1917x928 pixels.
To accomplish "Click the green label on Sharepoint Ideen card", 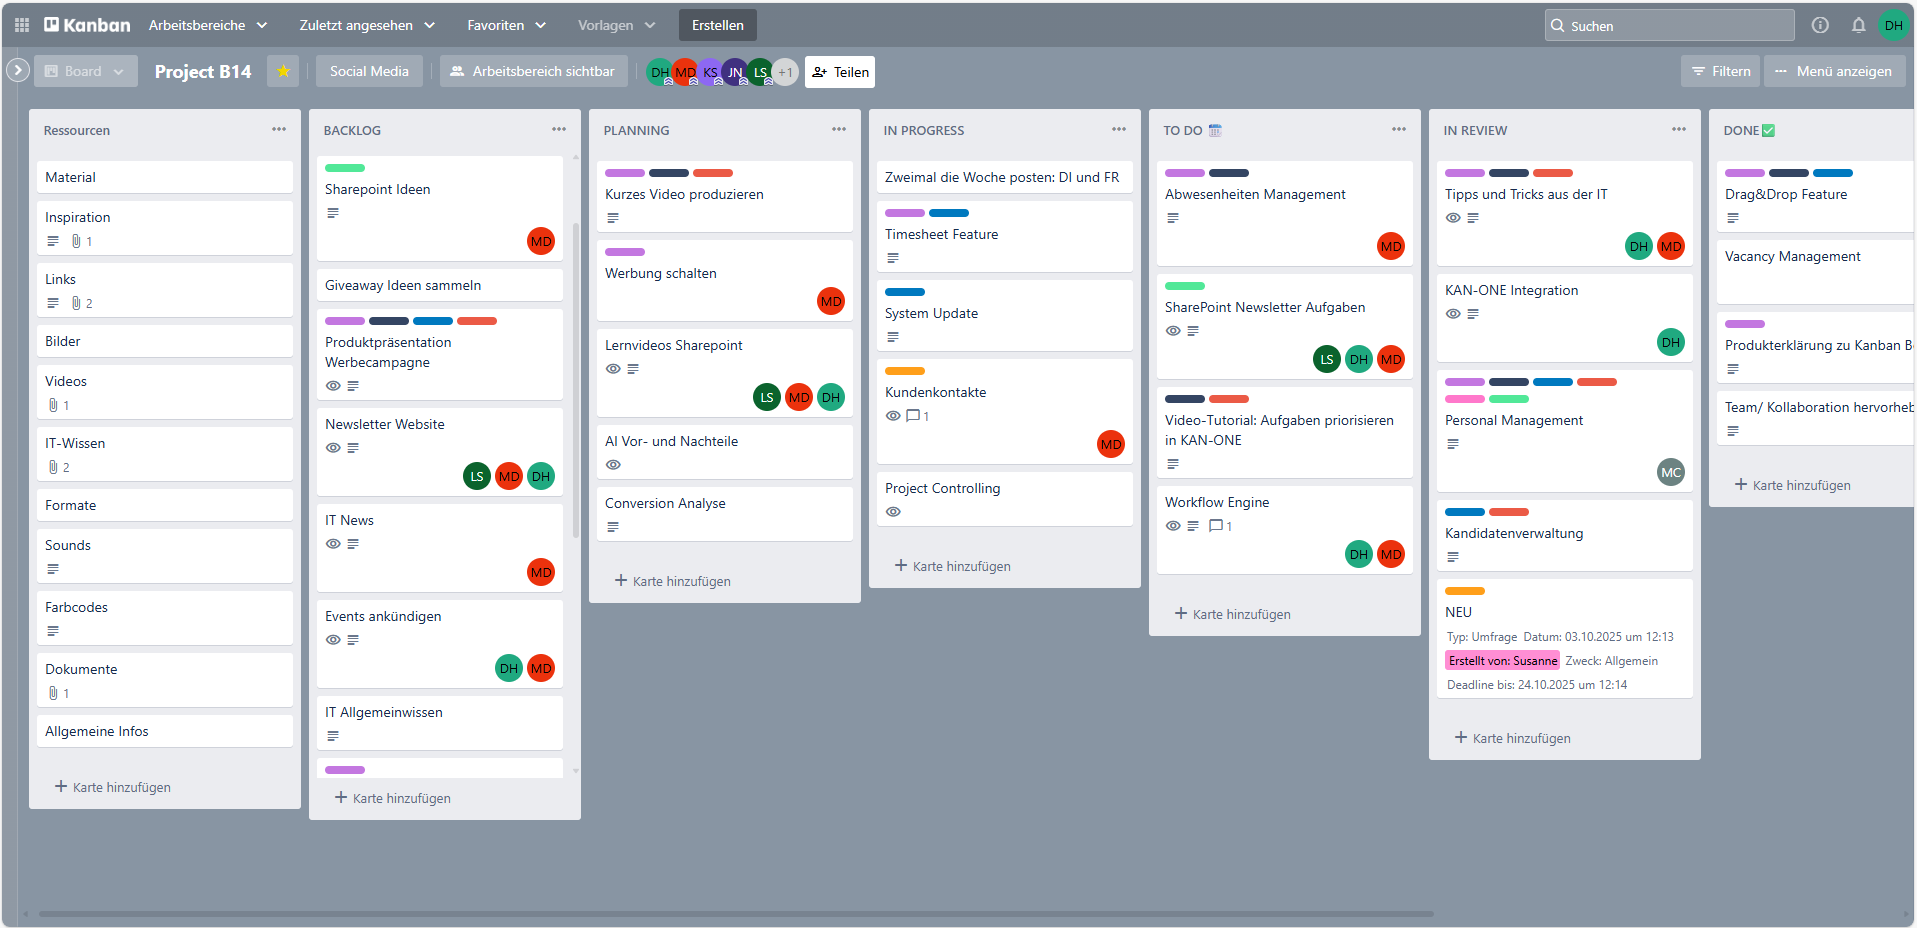I will [345, 168].
